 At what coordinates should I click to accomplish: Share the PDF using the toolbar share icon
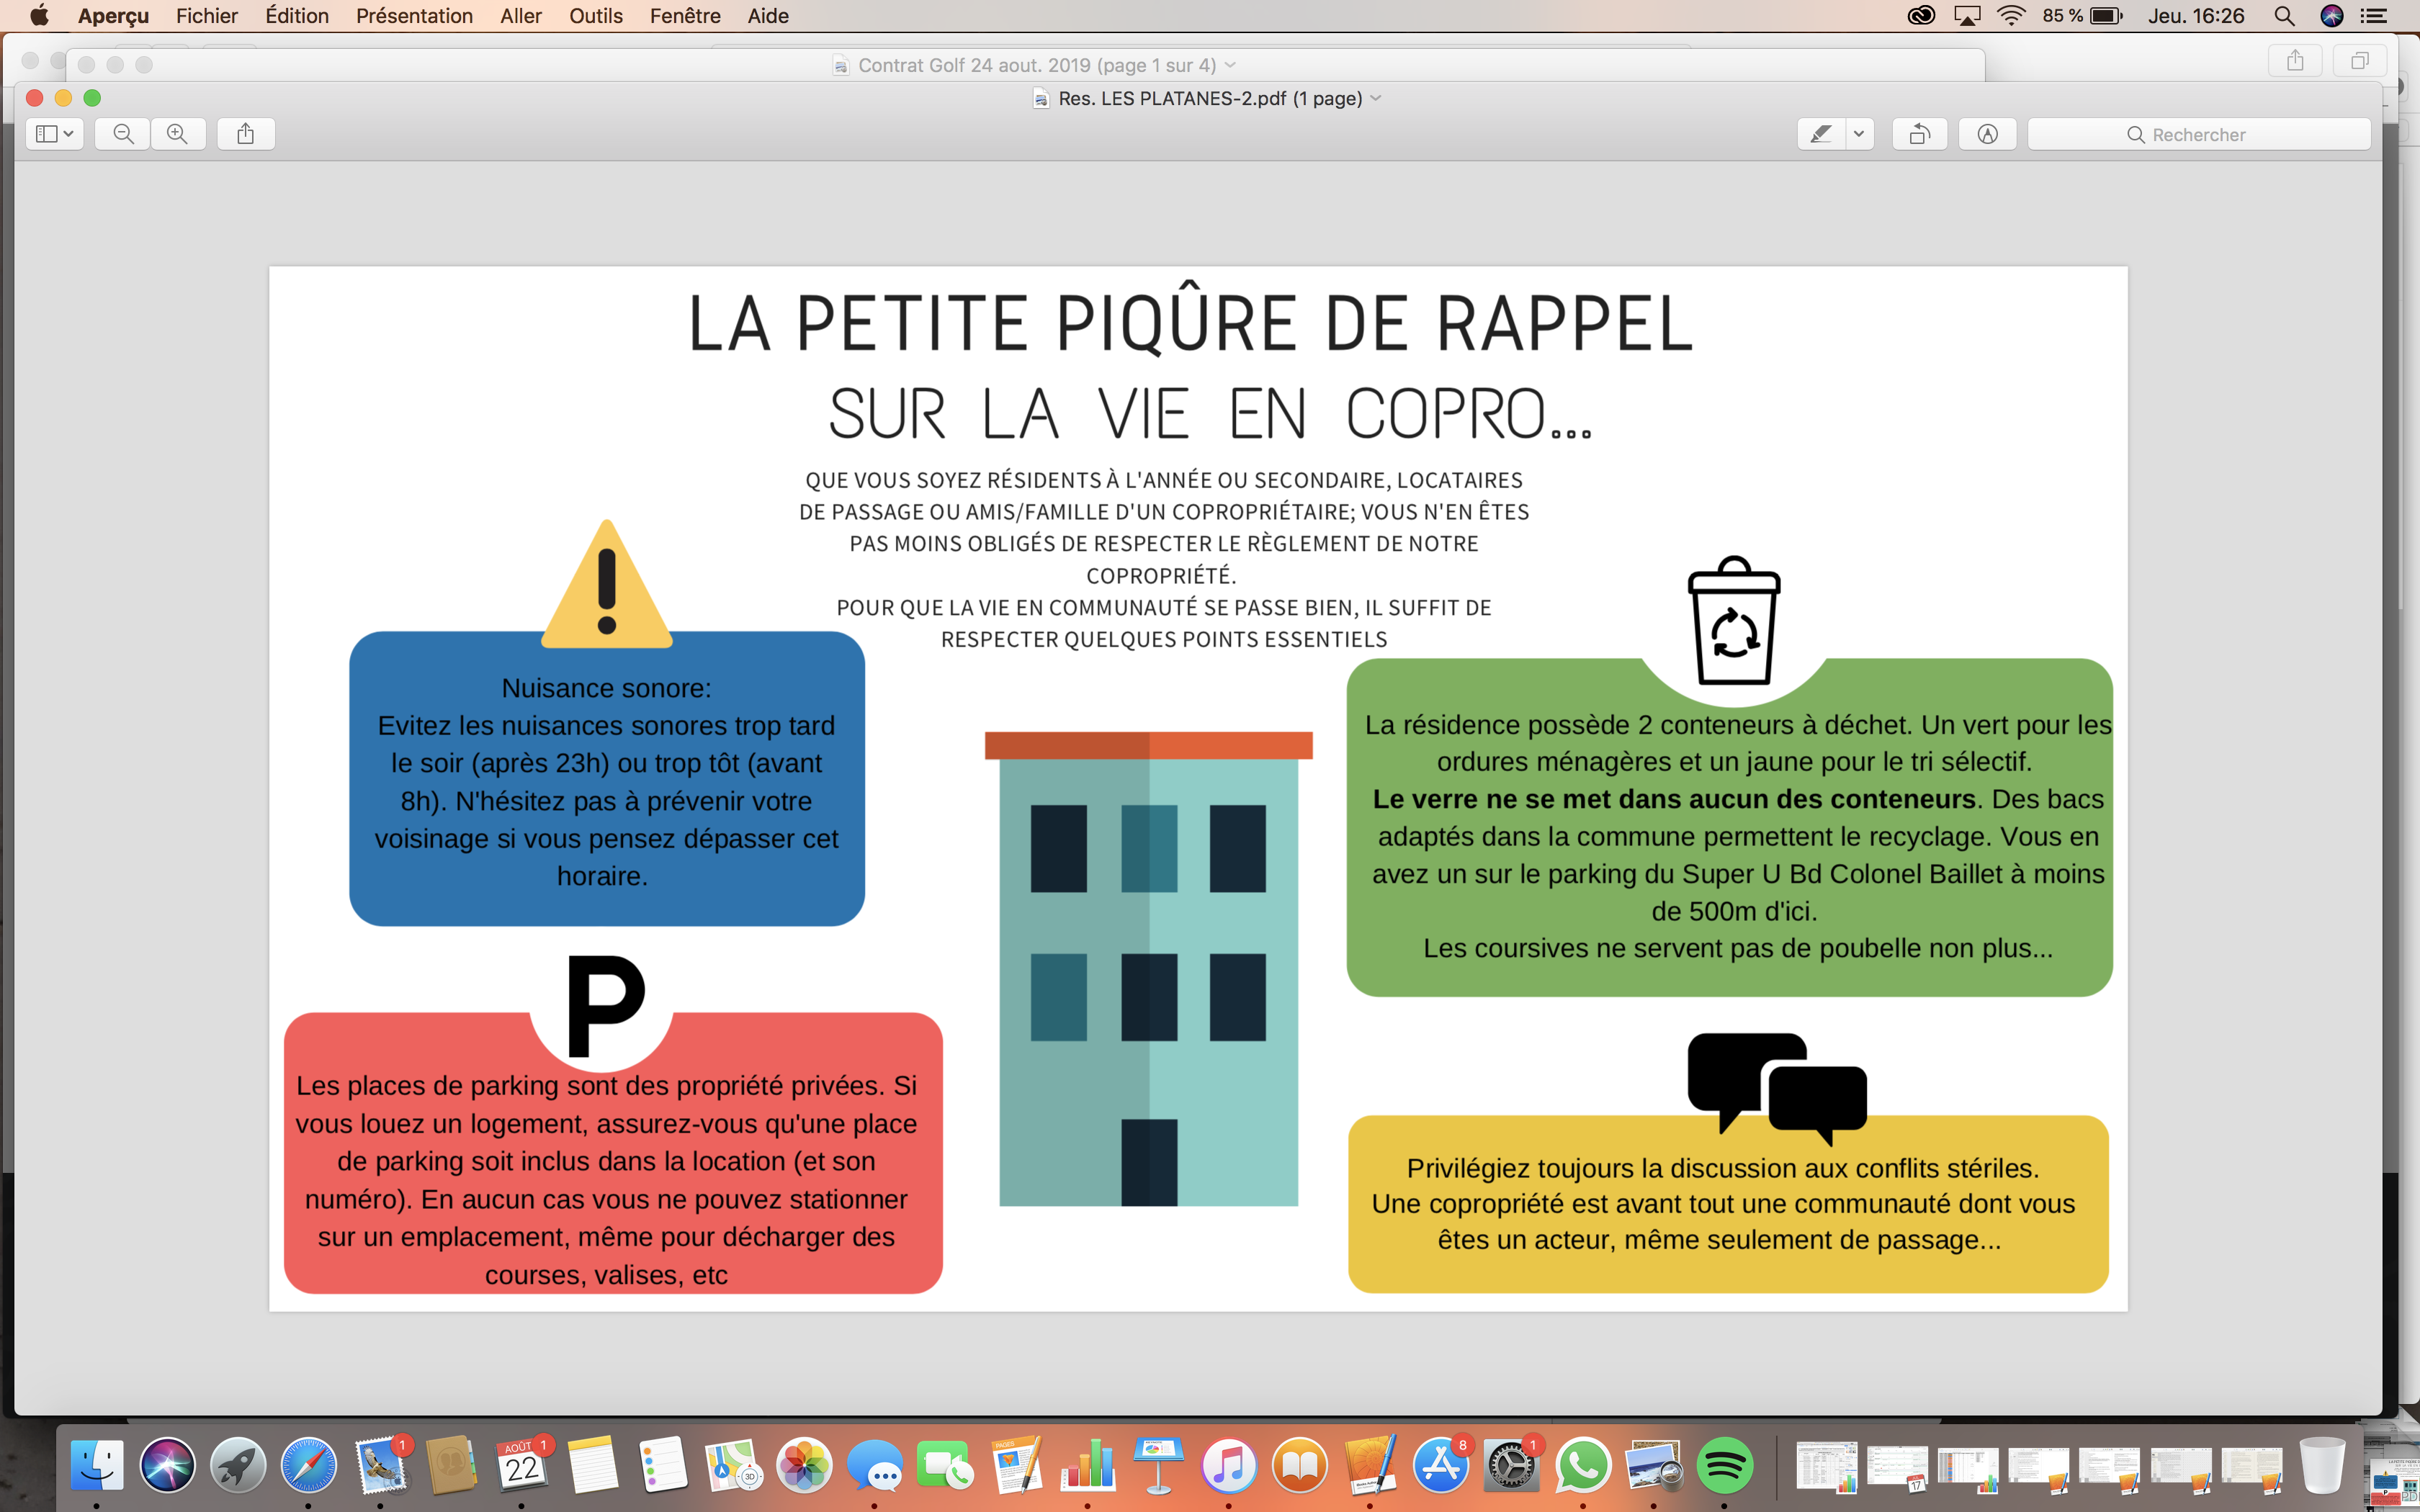tap(245, 133)
